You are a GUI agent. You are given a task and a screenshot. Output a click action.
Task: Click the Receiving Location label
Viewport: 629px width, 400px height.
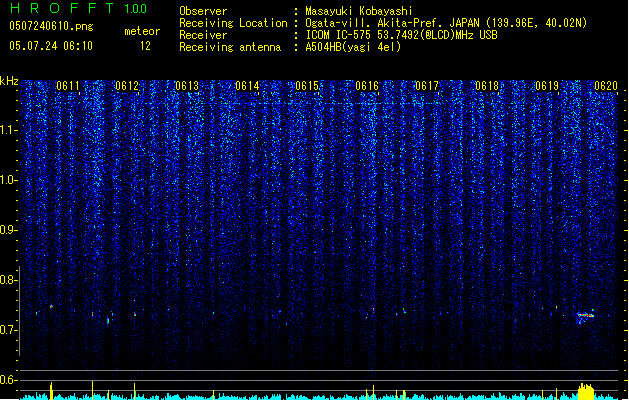coord(233,23)
